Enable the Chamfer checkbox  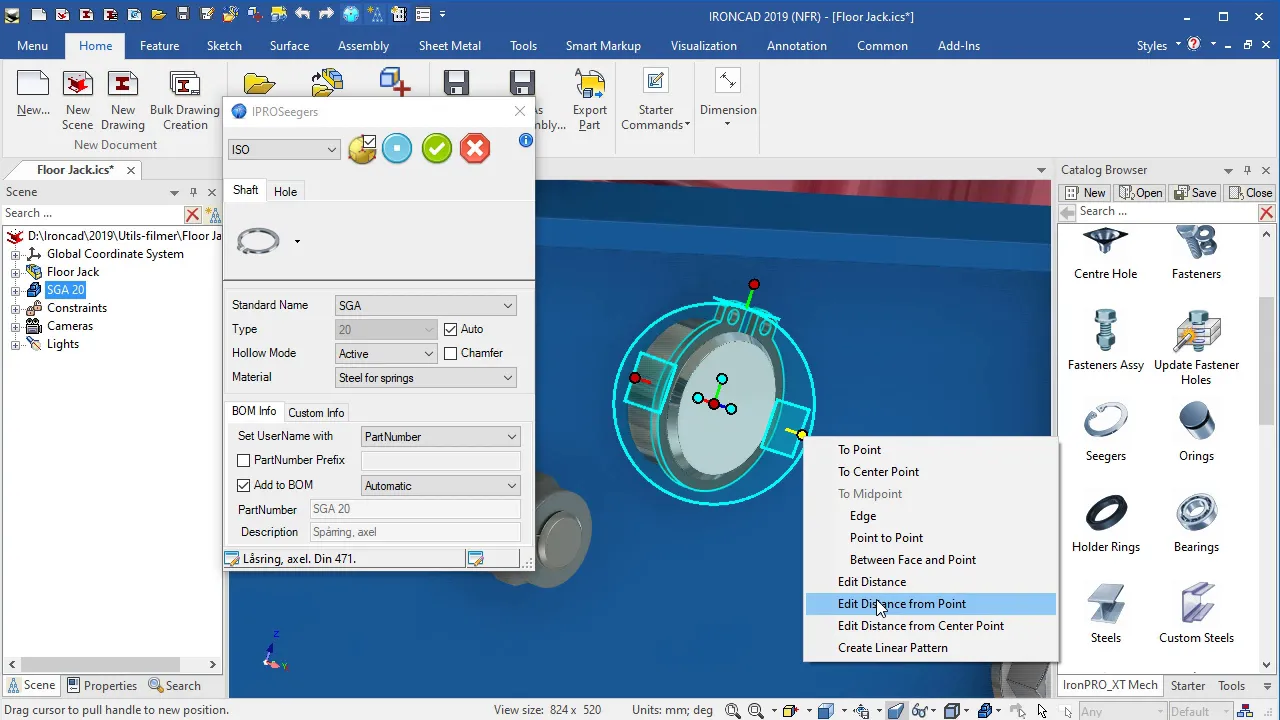(451, 353)
